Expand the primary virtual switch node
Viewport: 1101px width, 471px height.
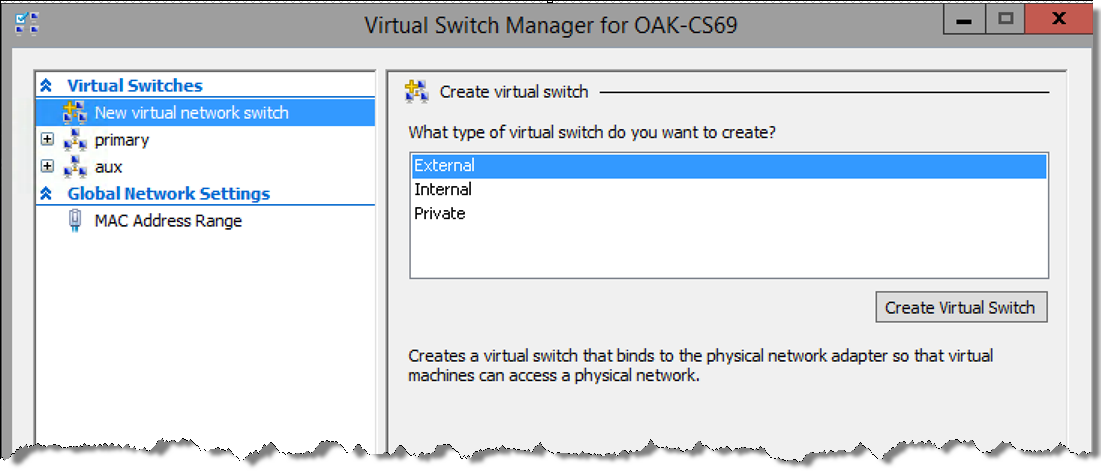[x=47, y=140]
